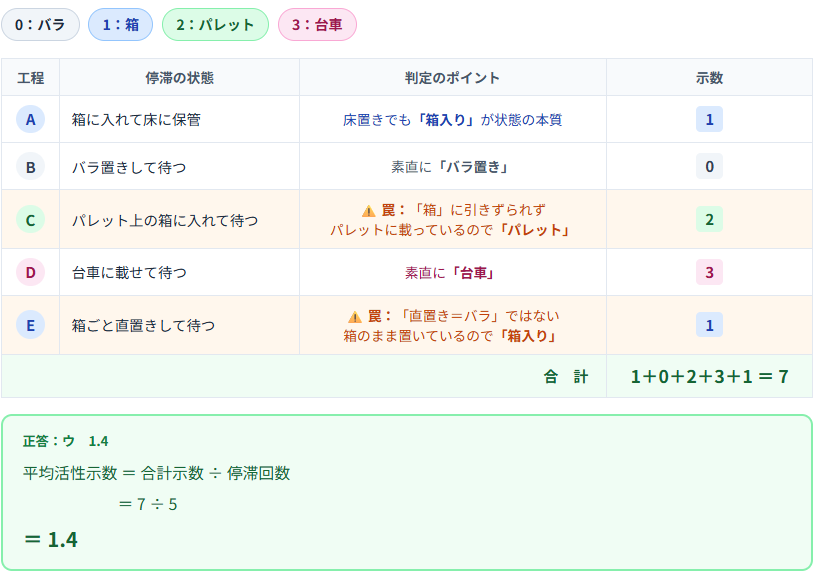Select the '0：バラ' legend pill
The image size is (819, 573).
pyautogui.click(x=40, y=25)
